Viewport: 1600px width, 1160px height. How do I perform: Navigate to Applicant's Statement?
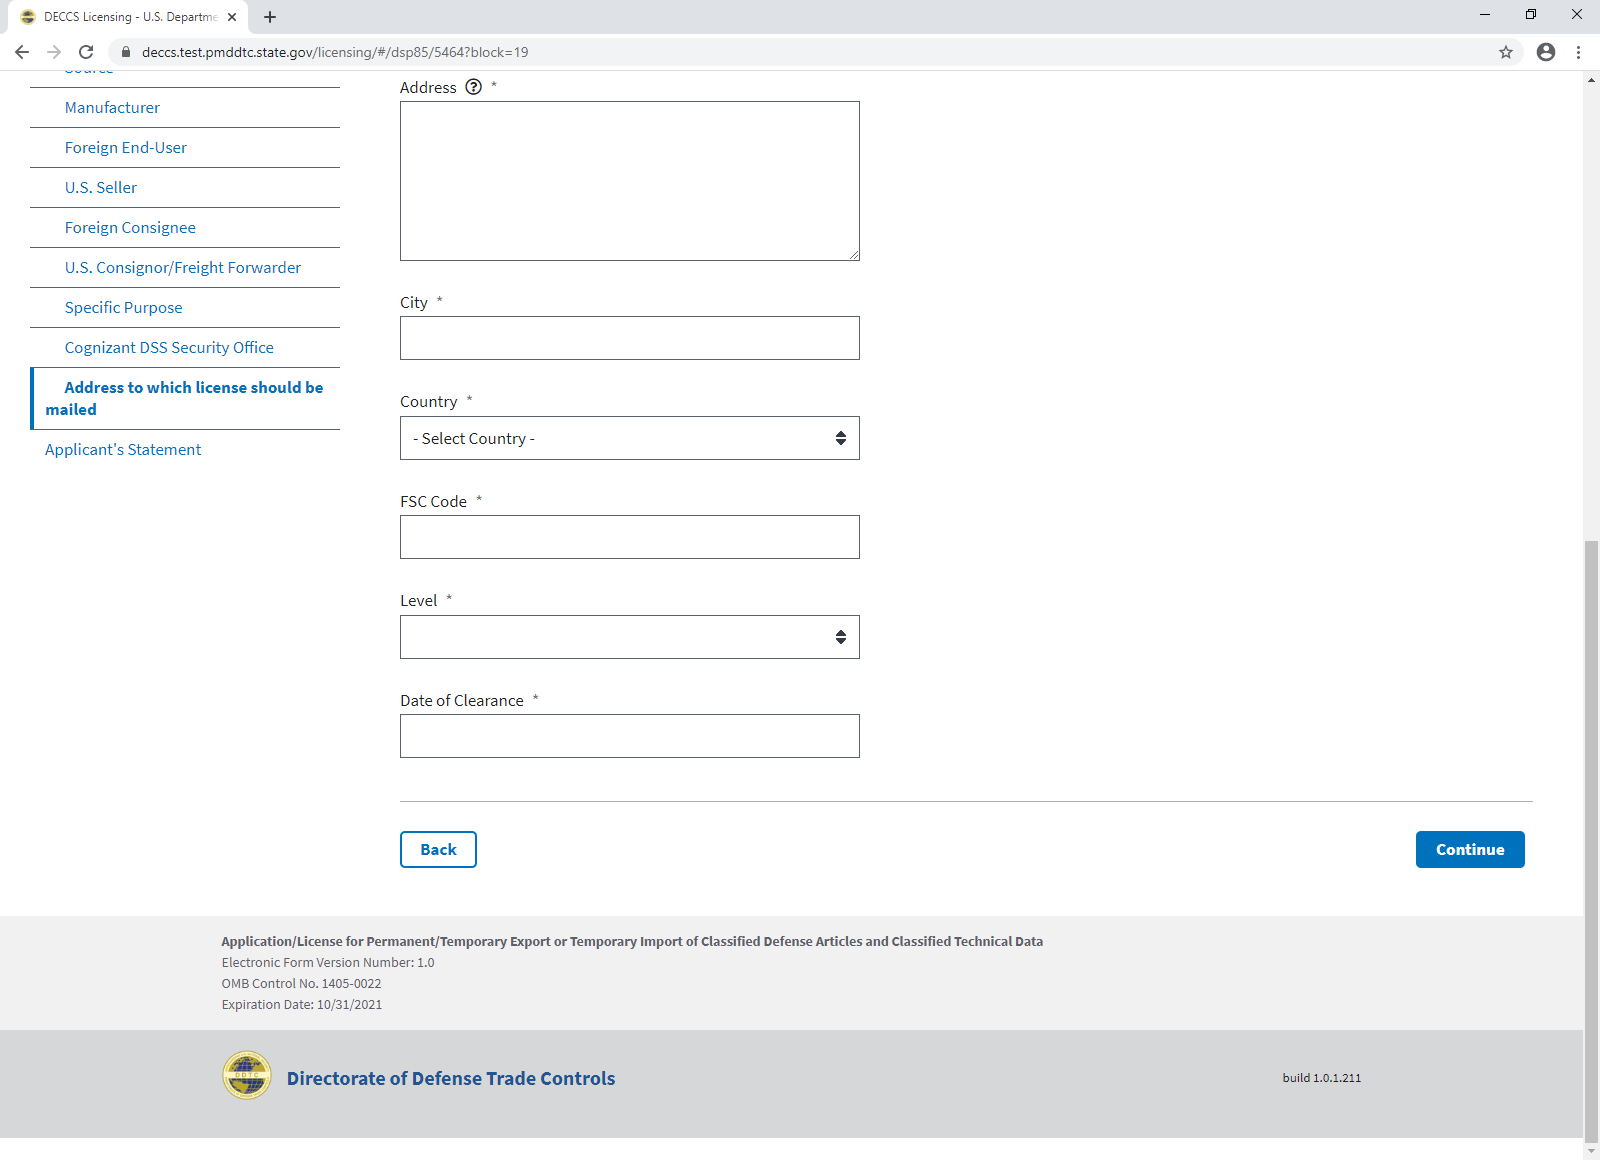pos(123,450)
